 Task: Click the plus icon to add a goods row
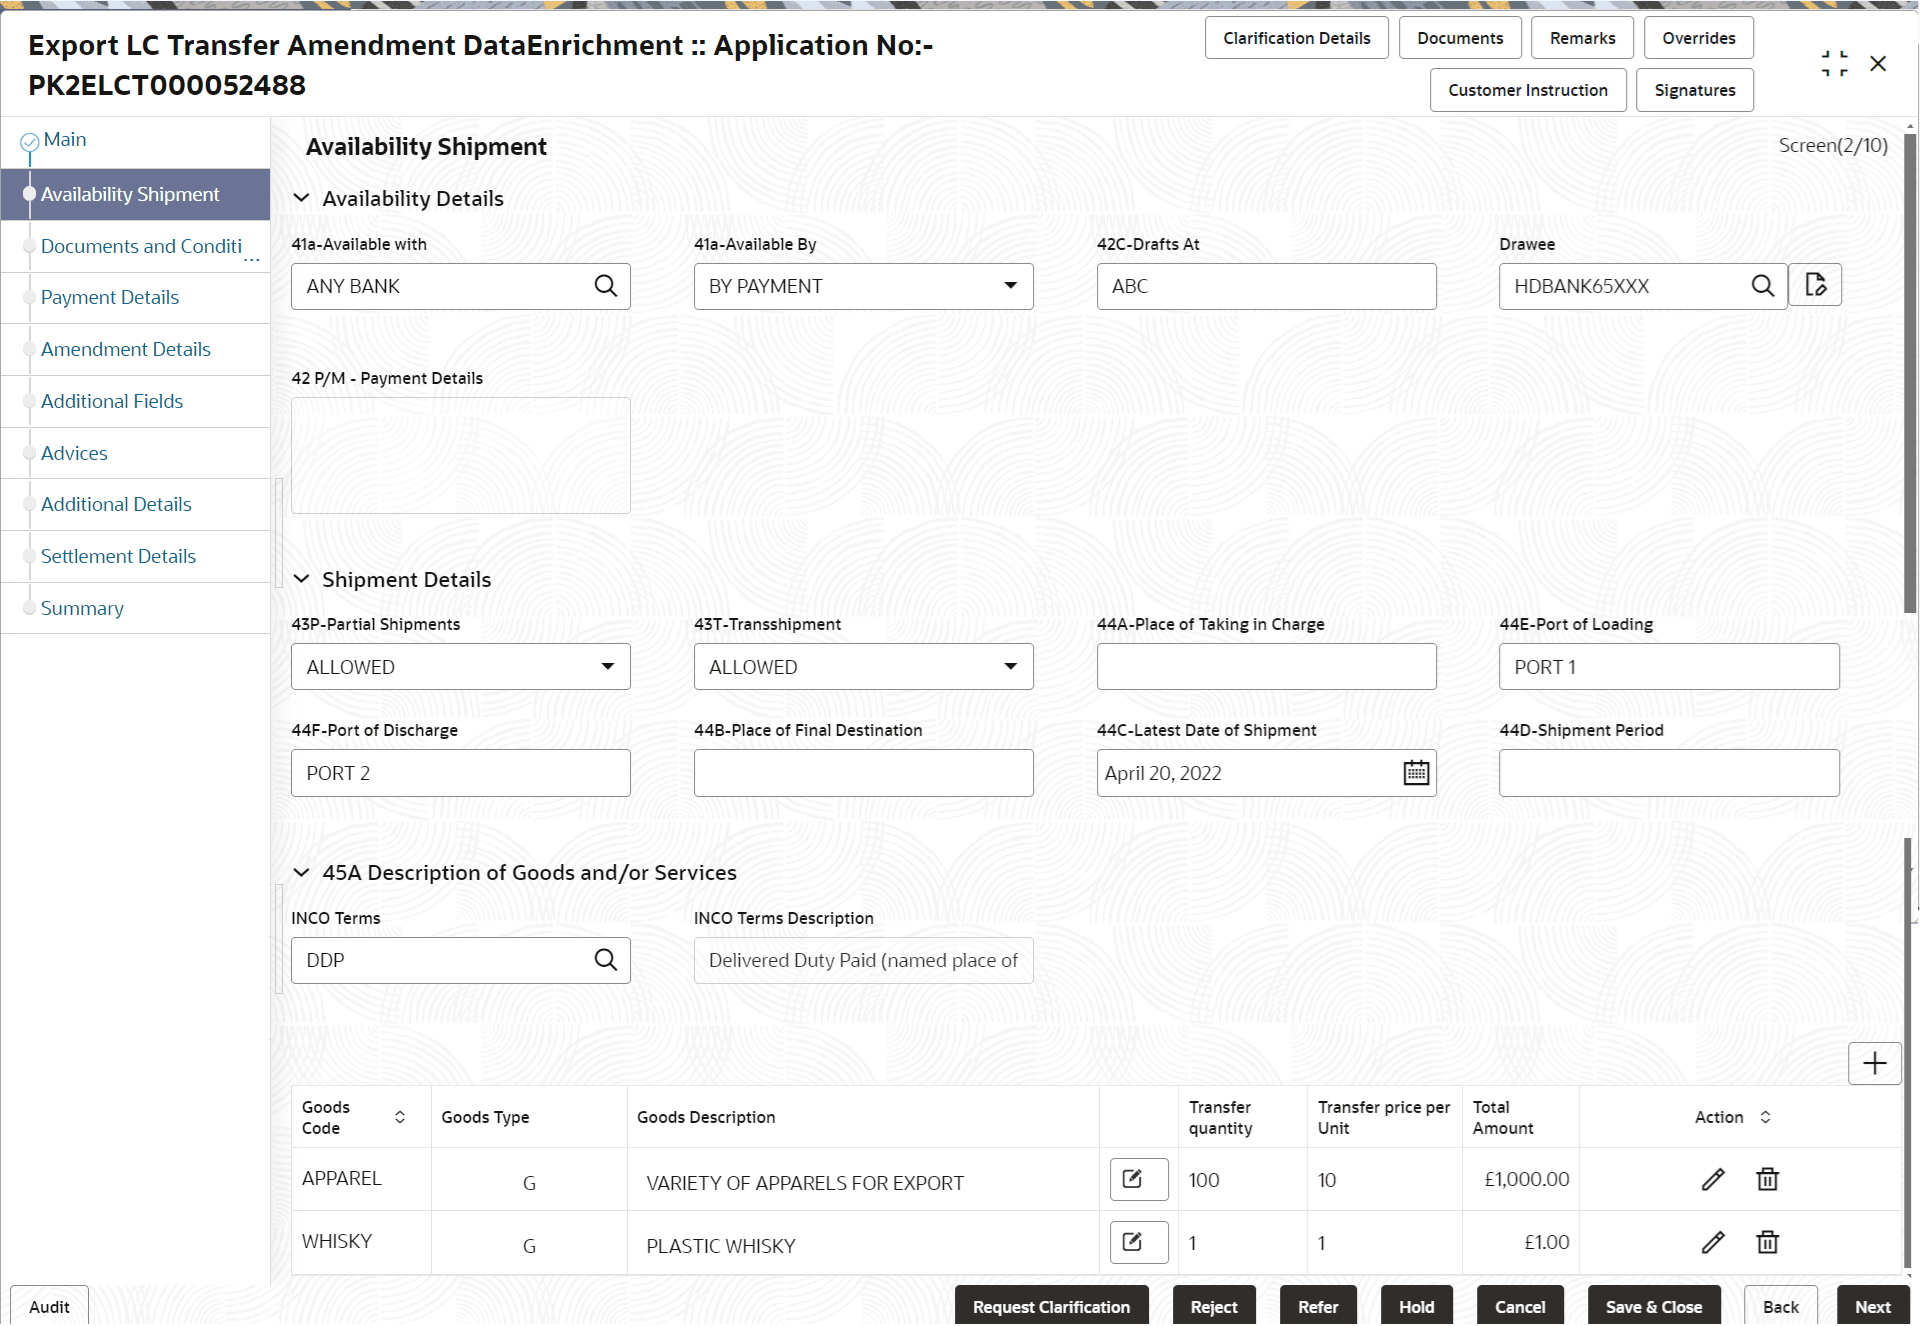pos(1874,1063)
